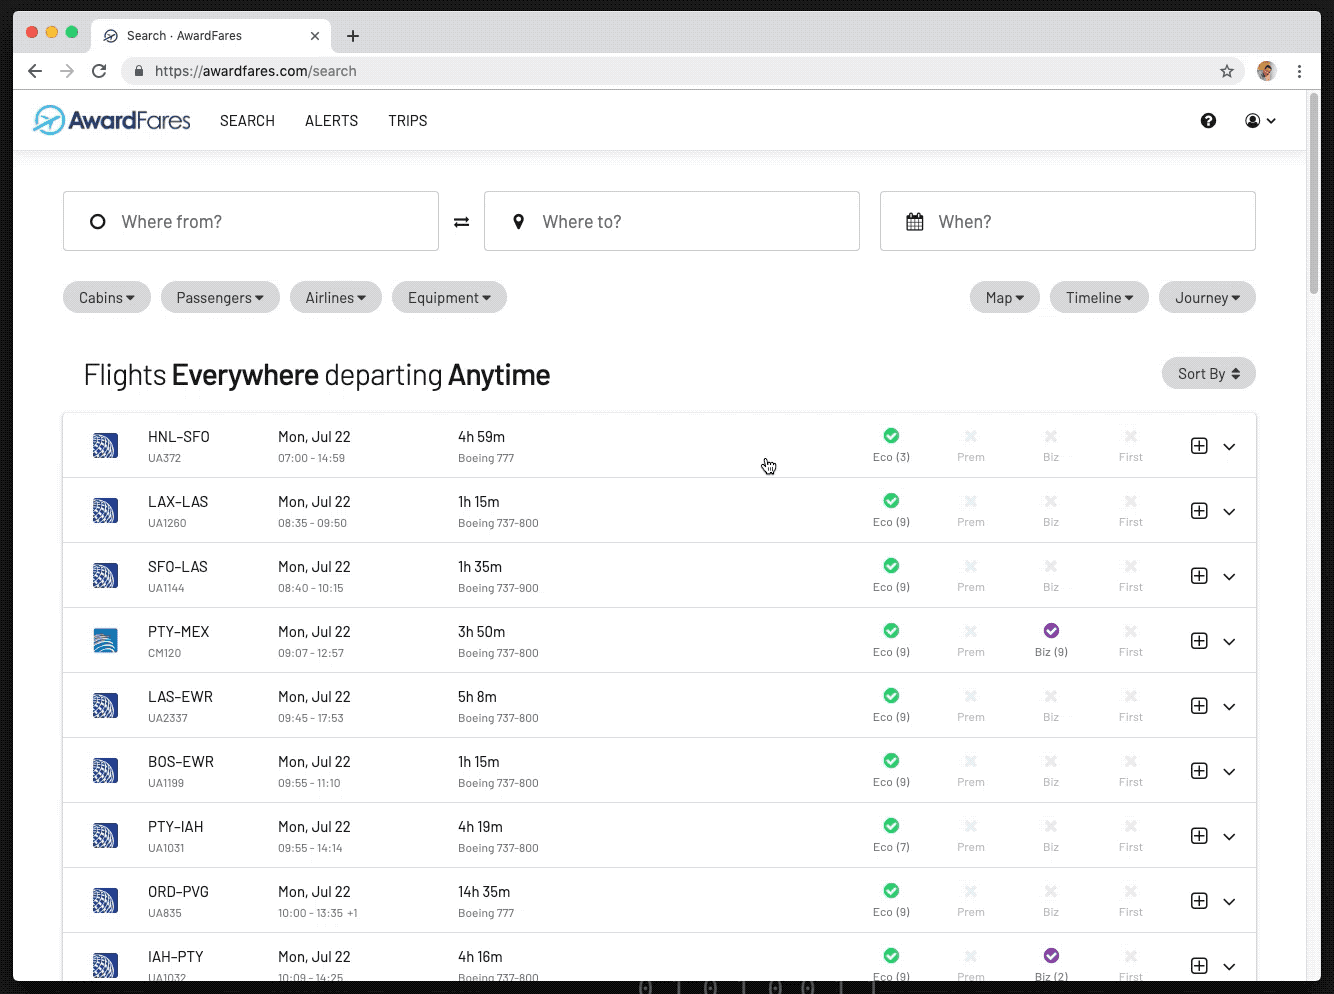Bookmark this page with star icon
Screen dimensions: 1334x994
click(x=1227, y=71)
